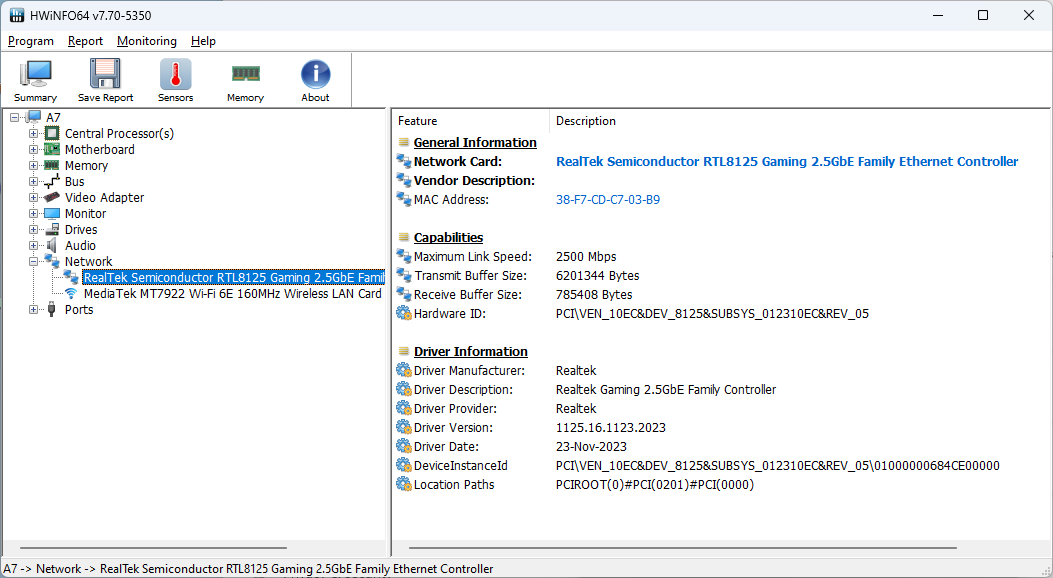
Task: Click the RealTek RTL8125 Network Card link
Action: [787, 161]
